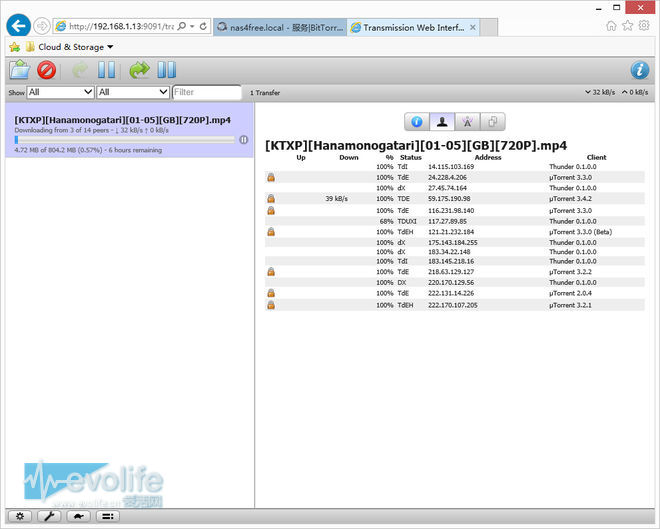This screenshot has width=660, height=529.
Task: Switch to the nas4free.local browser tab
Action: (280, 27)
